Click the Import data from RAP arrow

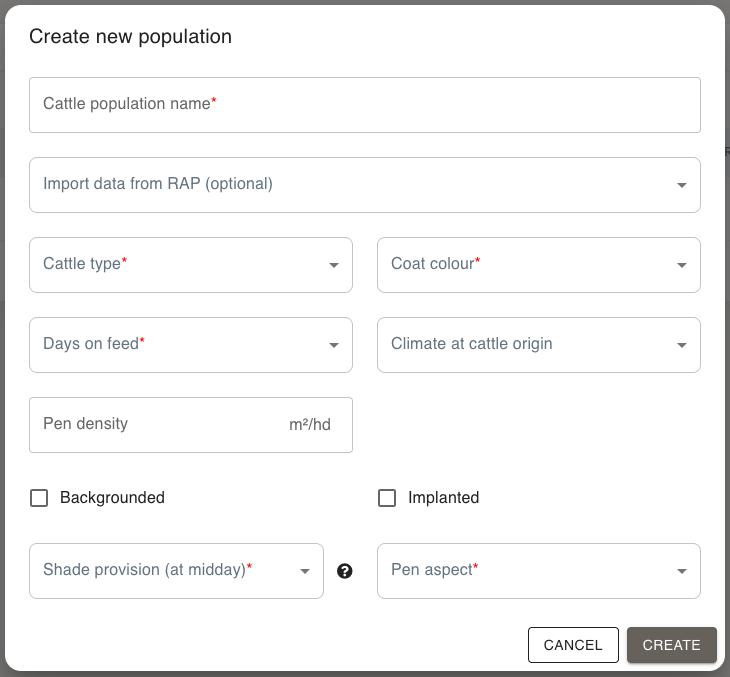pyautogui.click(x=681, y=185)
